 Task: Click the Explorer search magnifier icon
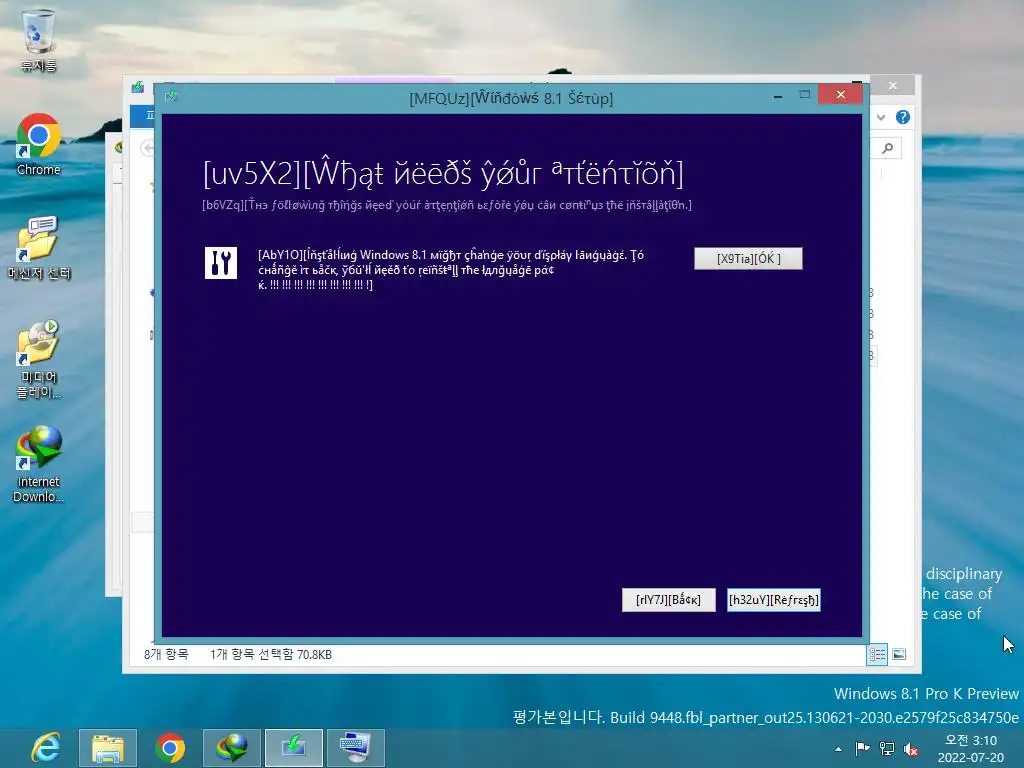[887, 148]
